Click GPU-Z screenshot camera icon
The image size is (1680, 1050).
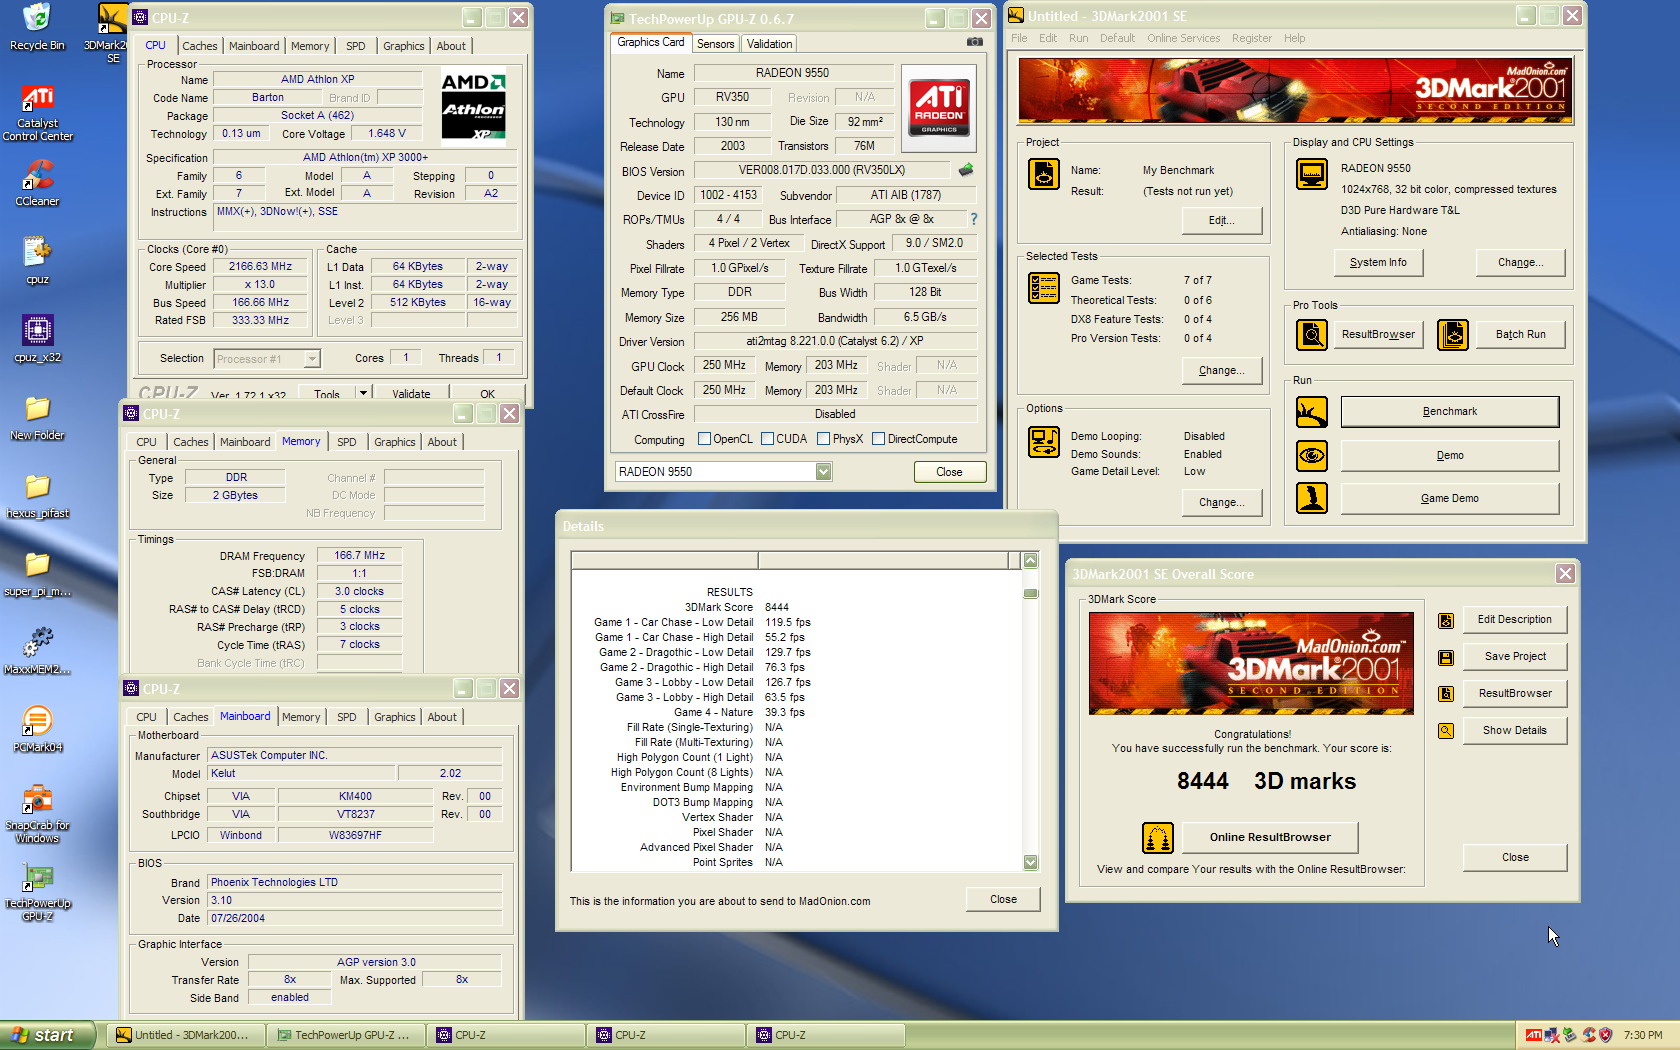pyautogui.click(x=974, y=42)
